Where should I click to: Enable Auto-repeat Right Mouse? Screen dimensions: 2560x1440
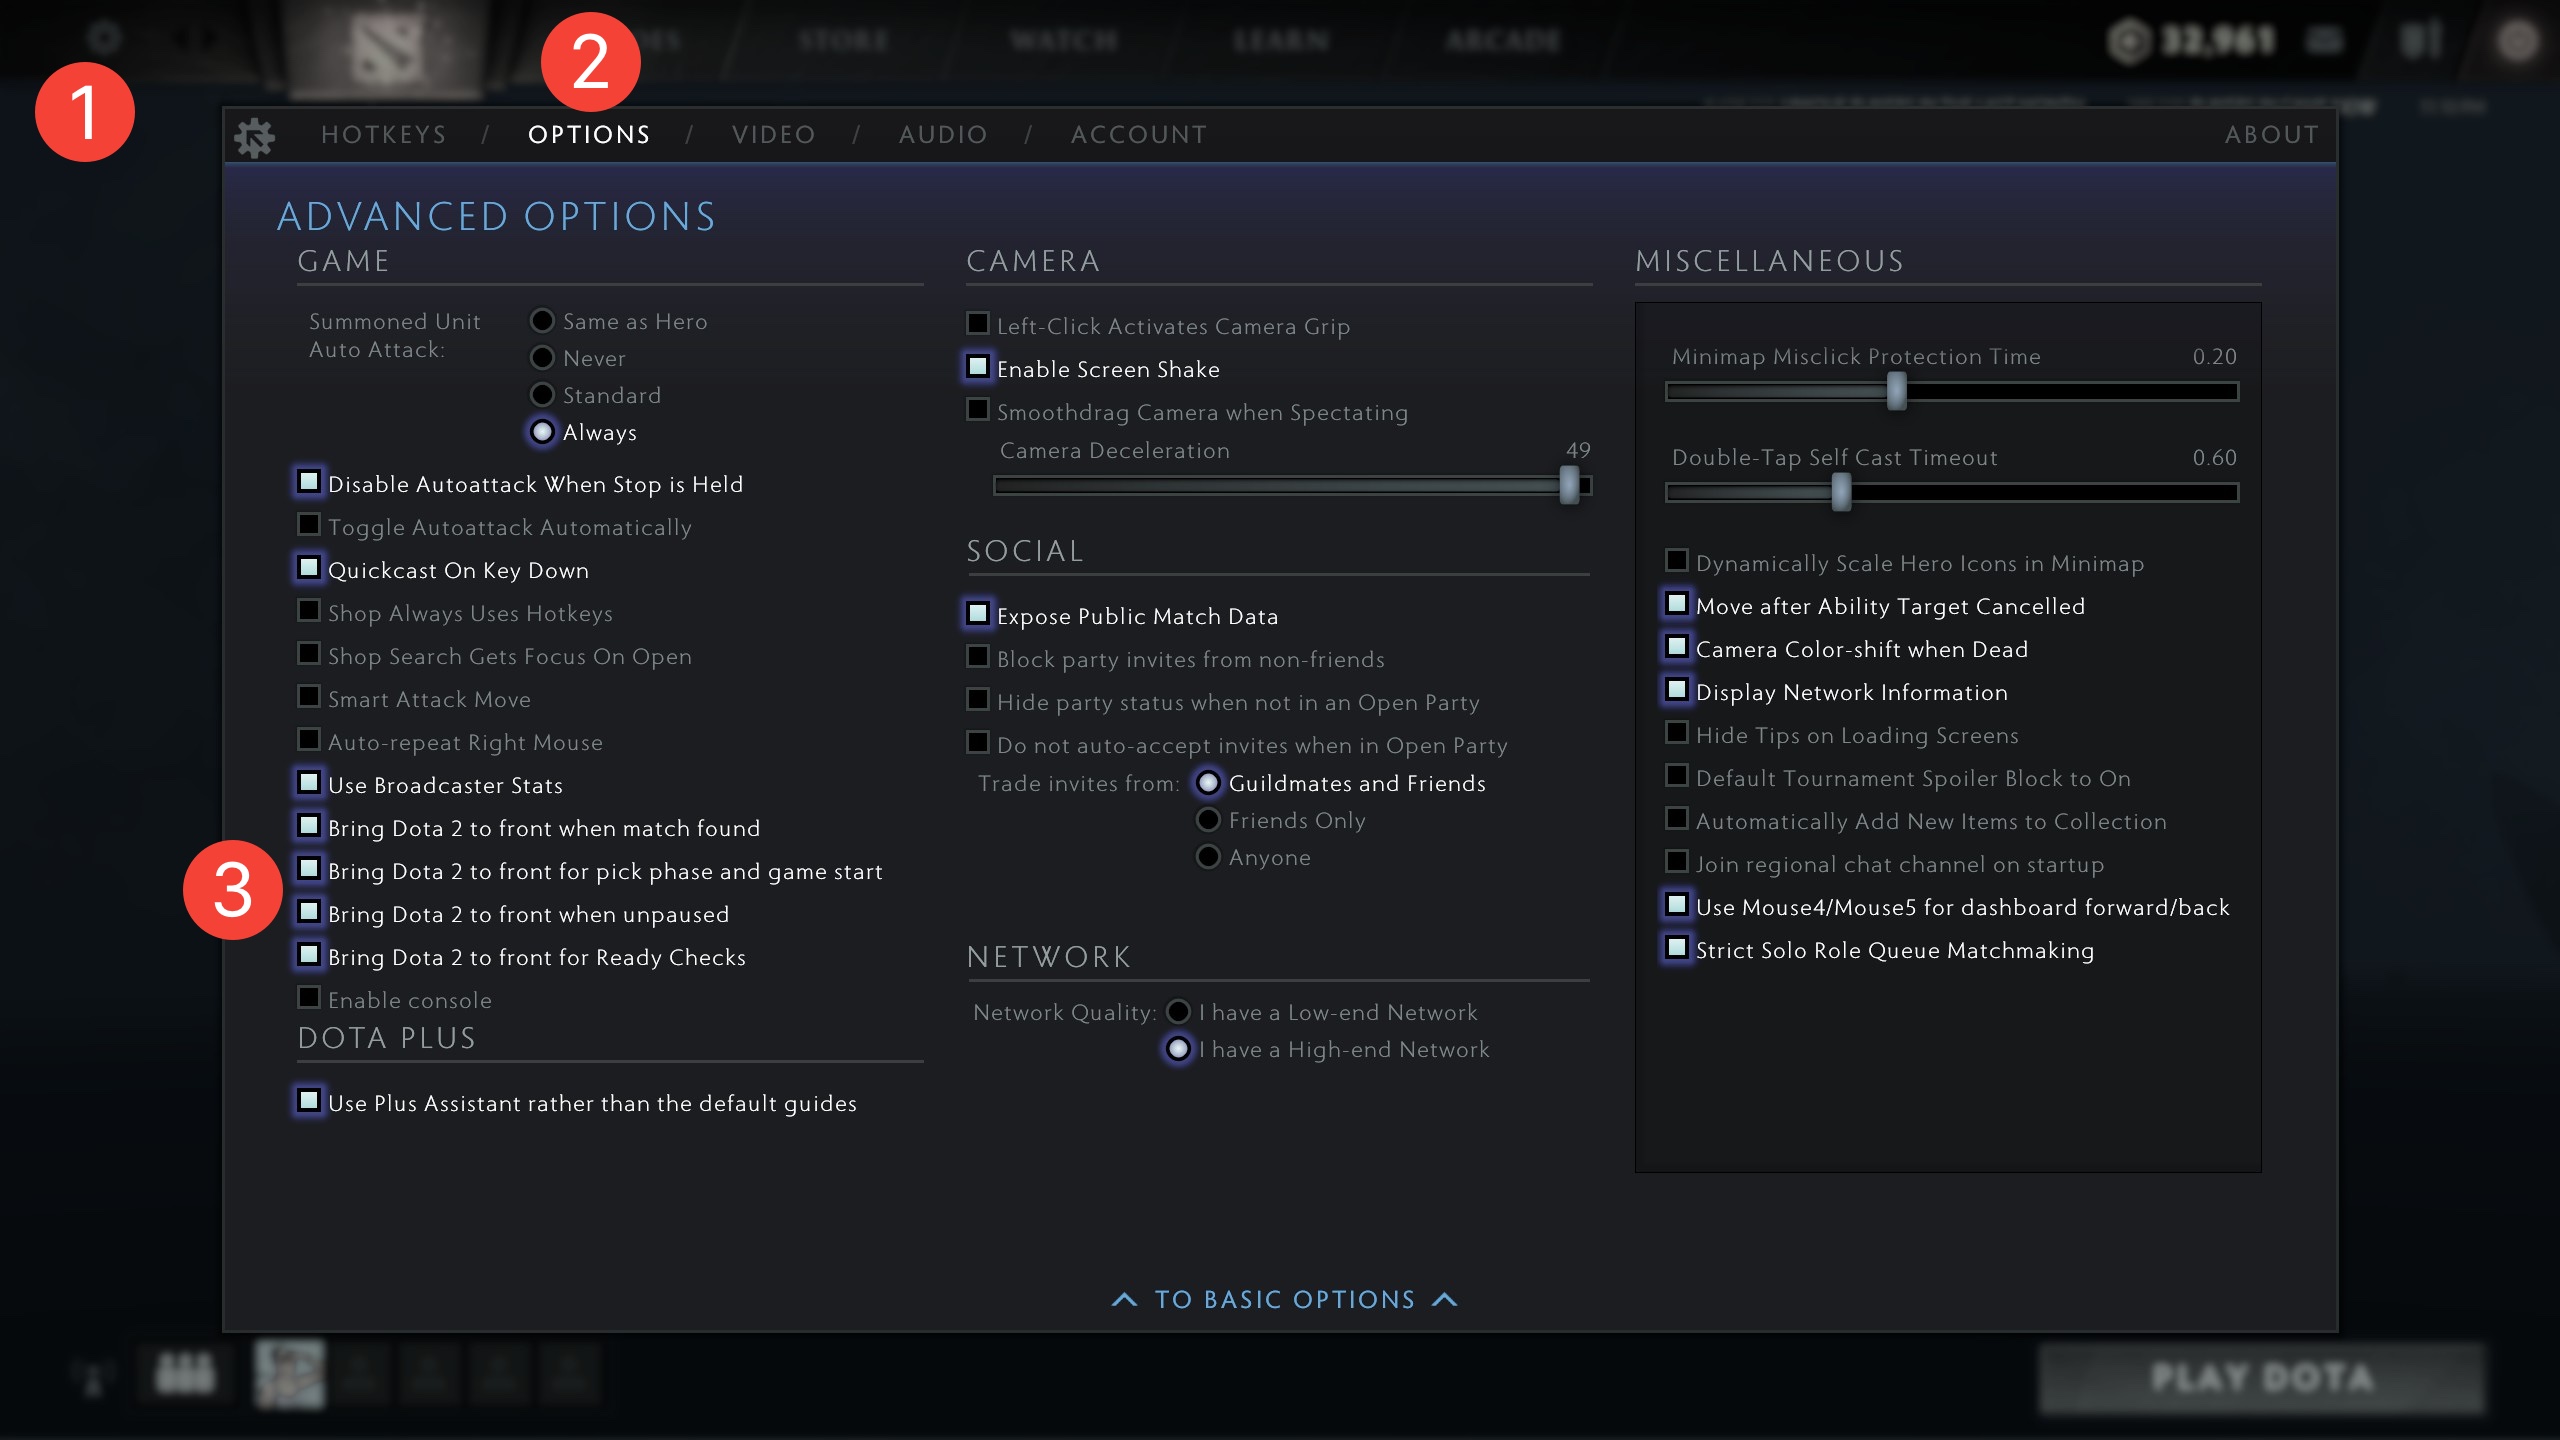tap(309, 740)
